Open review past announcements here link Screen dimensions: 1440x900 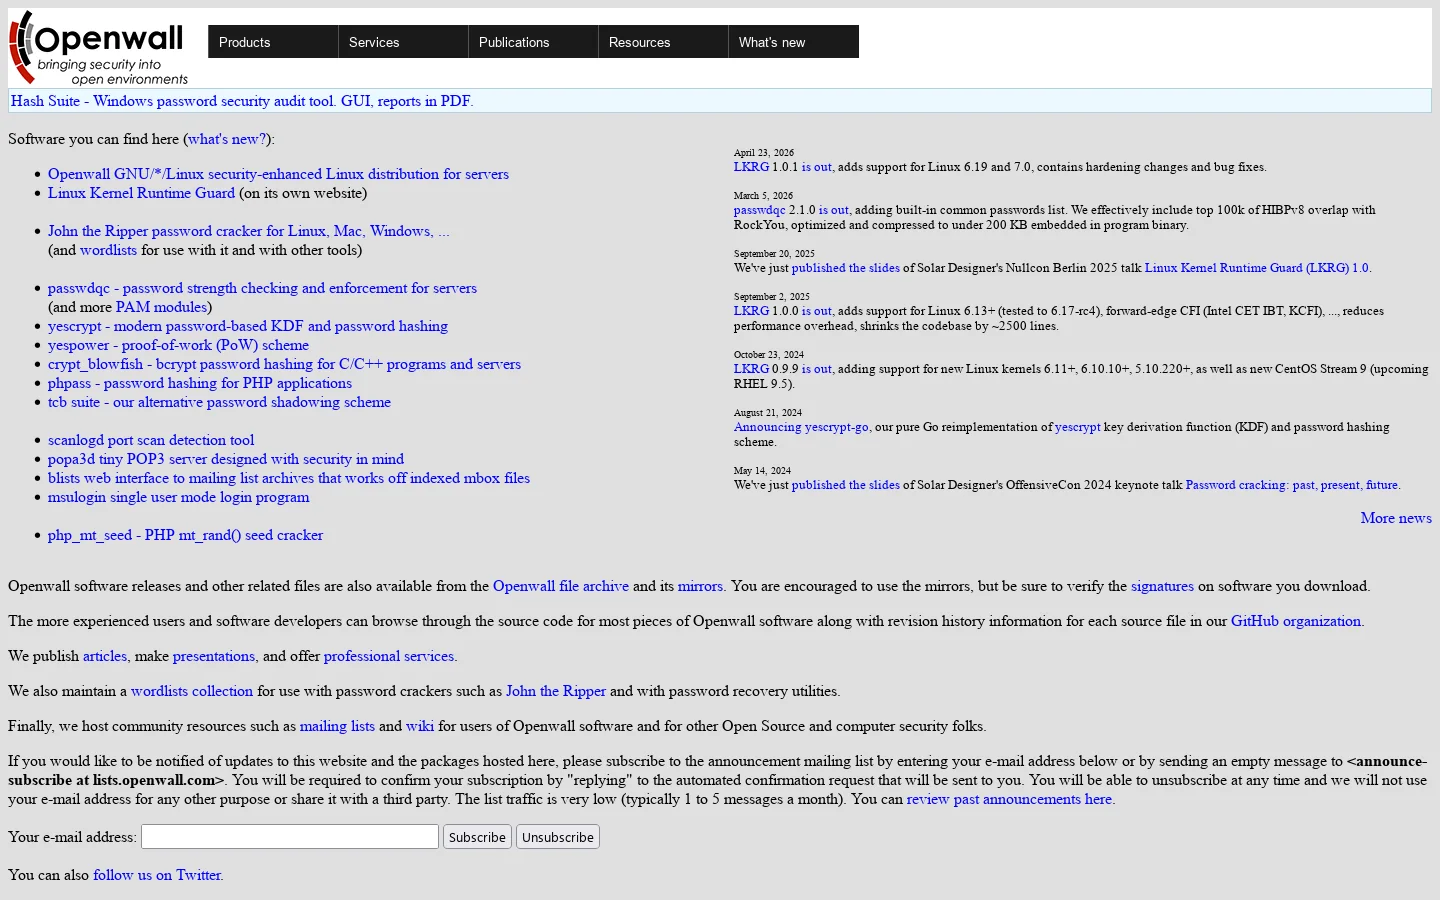tap(1009, 799)
